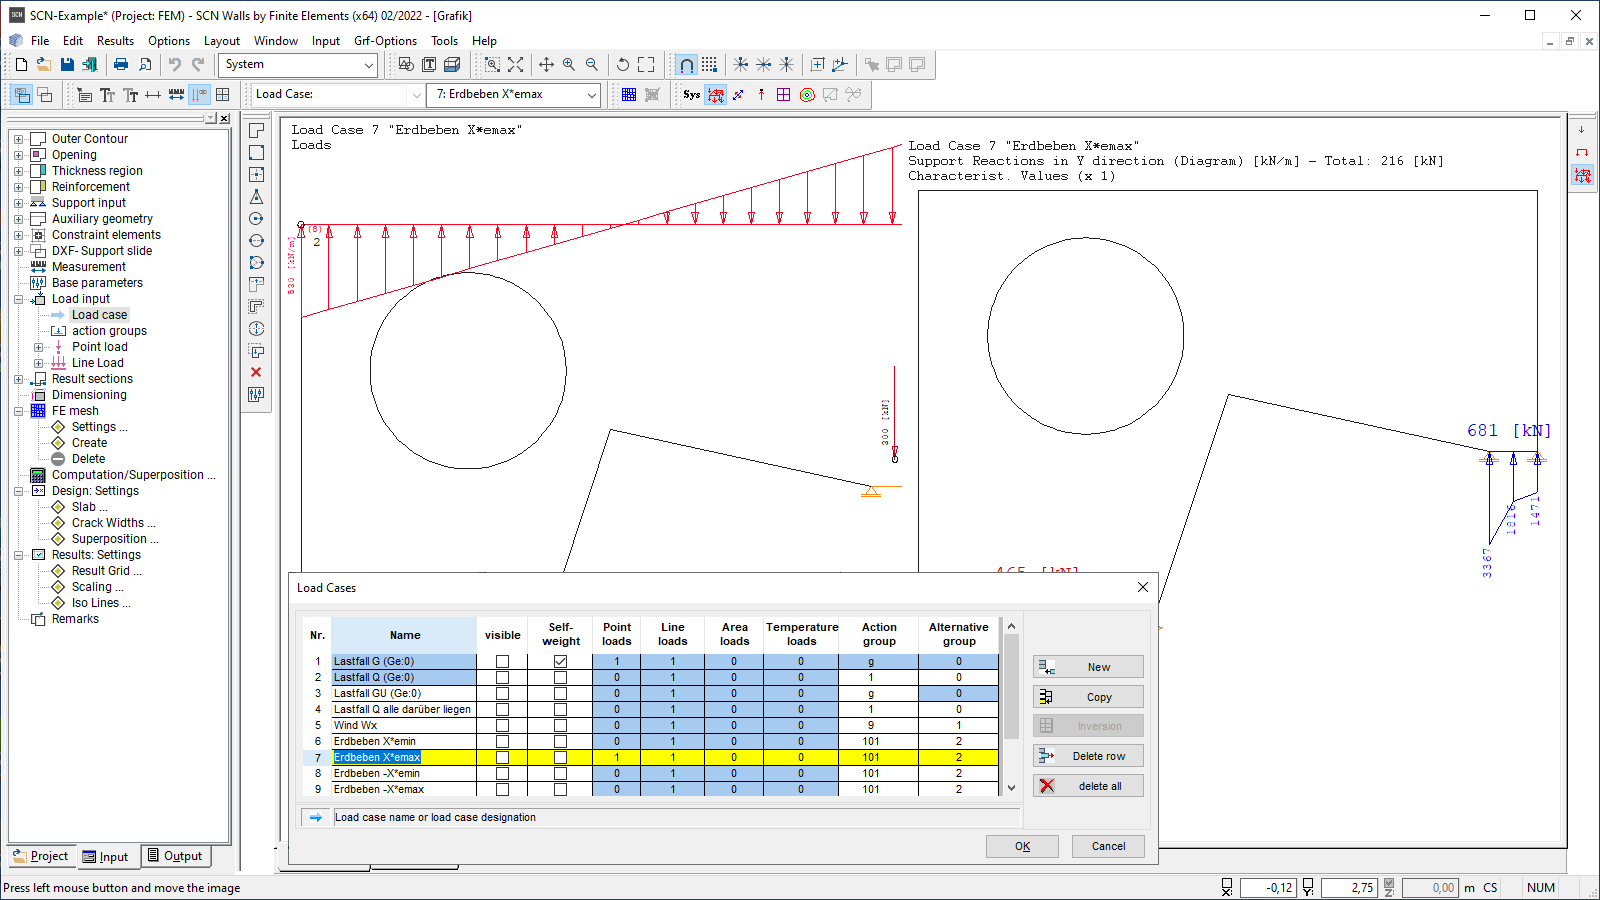Toggle self-weight checkbox for Lastfall G (Ge:0)
The image size is (1600, 900).
pos(561,661)
